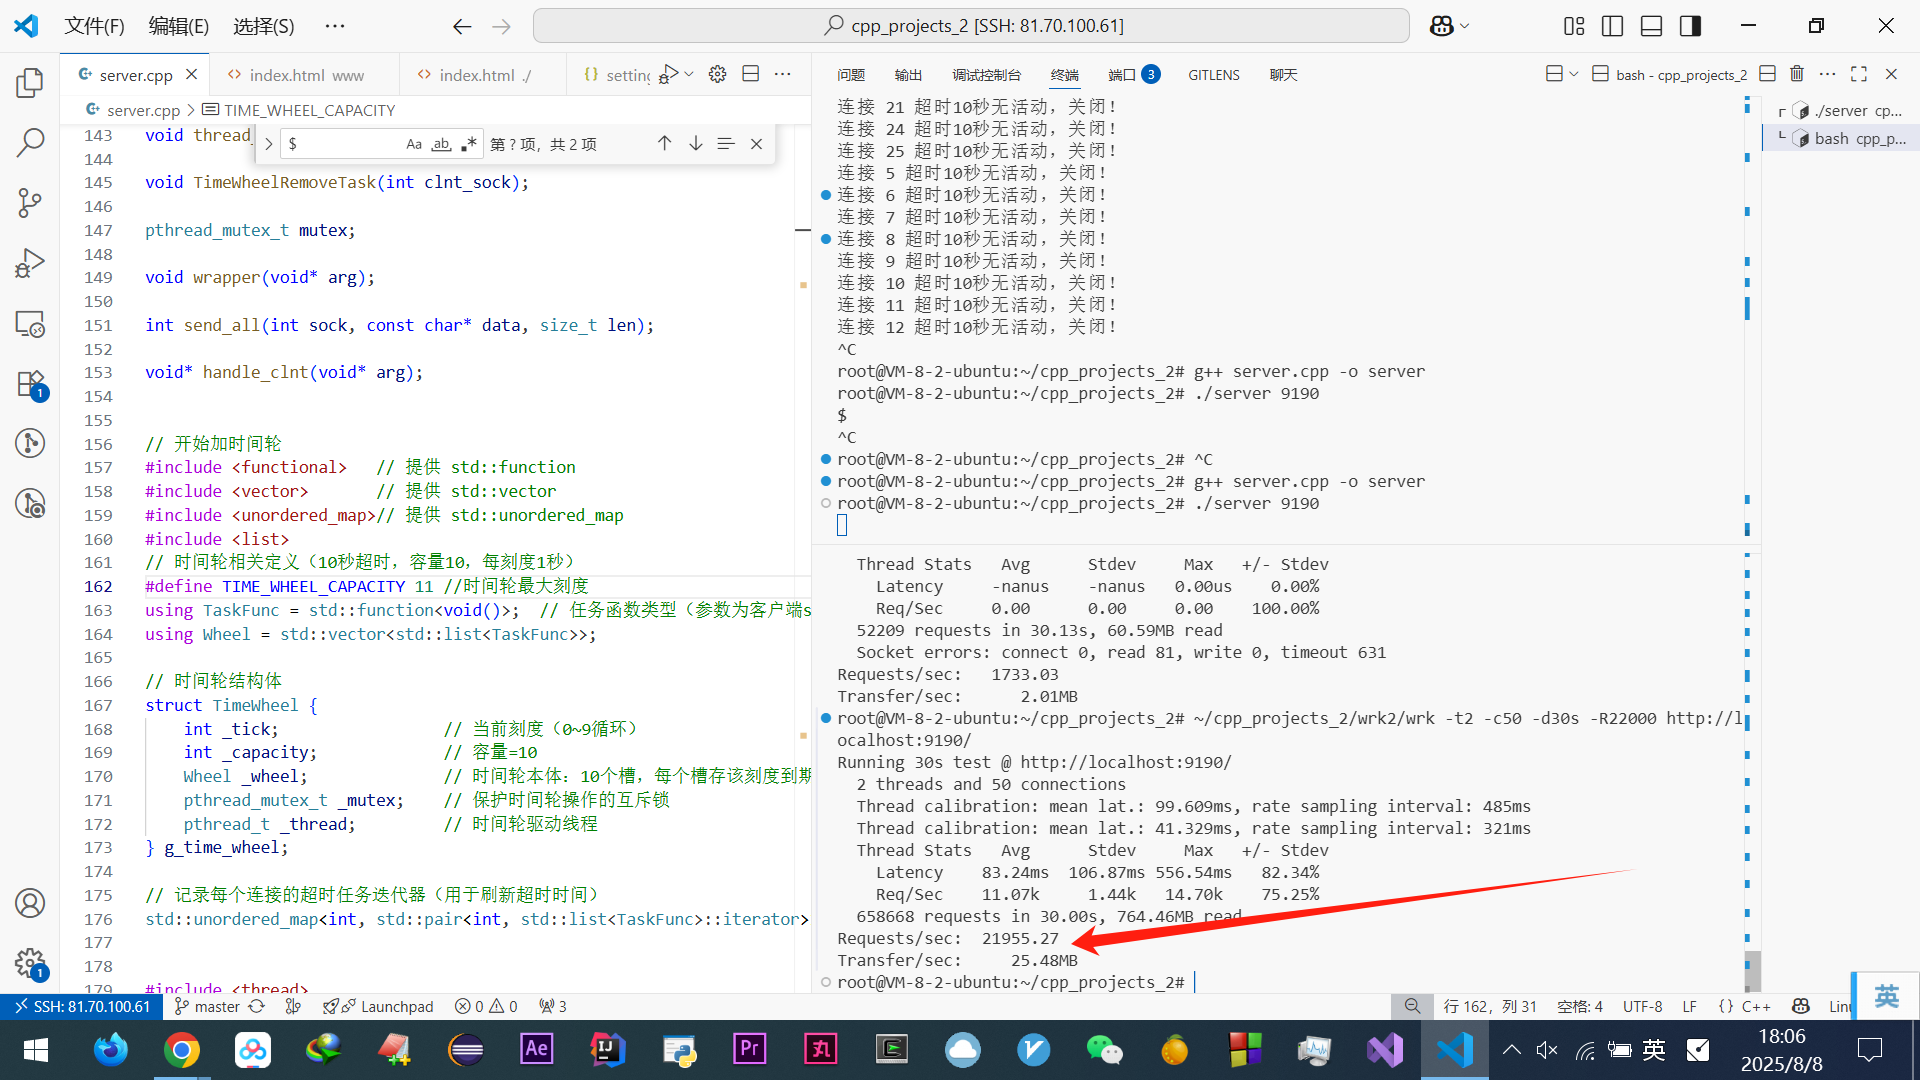Open the run button dropdown arrow
Image resolution: width=1920 pixels, height=1080 pixels.
pyautogui.click(x=689, y=74)
